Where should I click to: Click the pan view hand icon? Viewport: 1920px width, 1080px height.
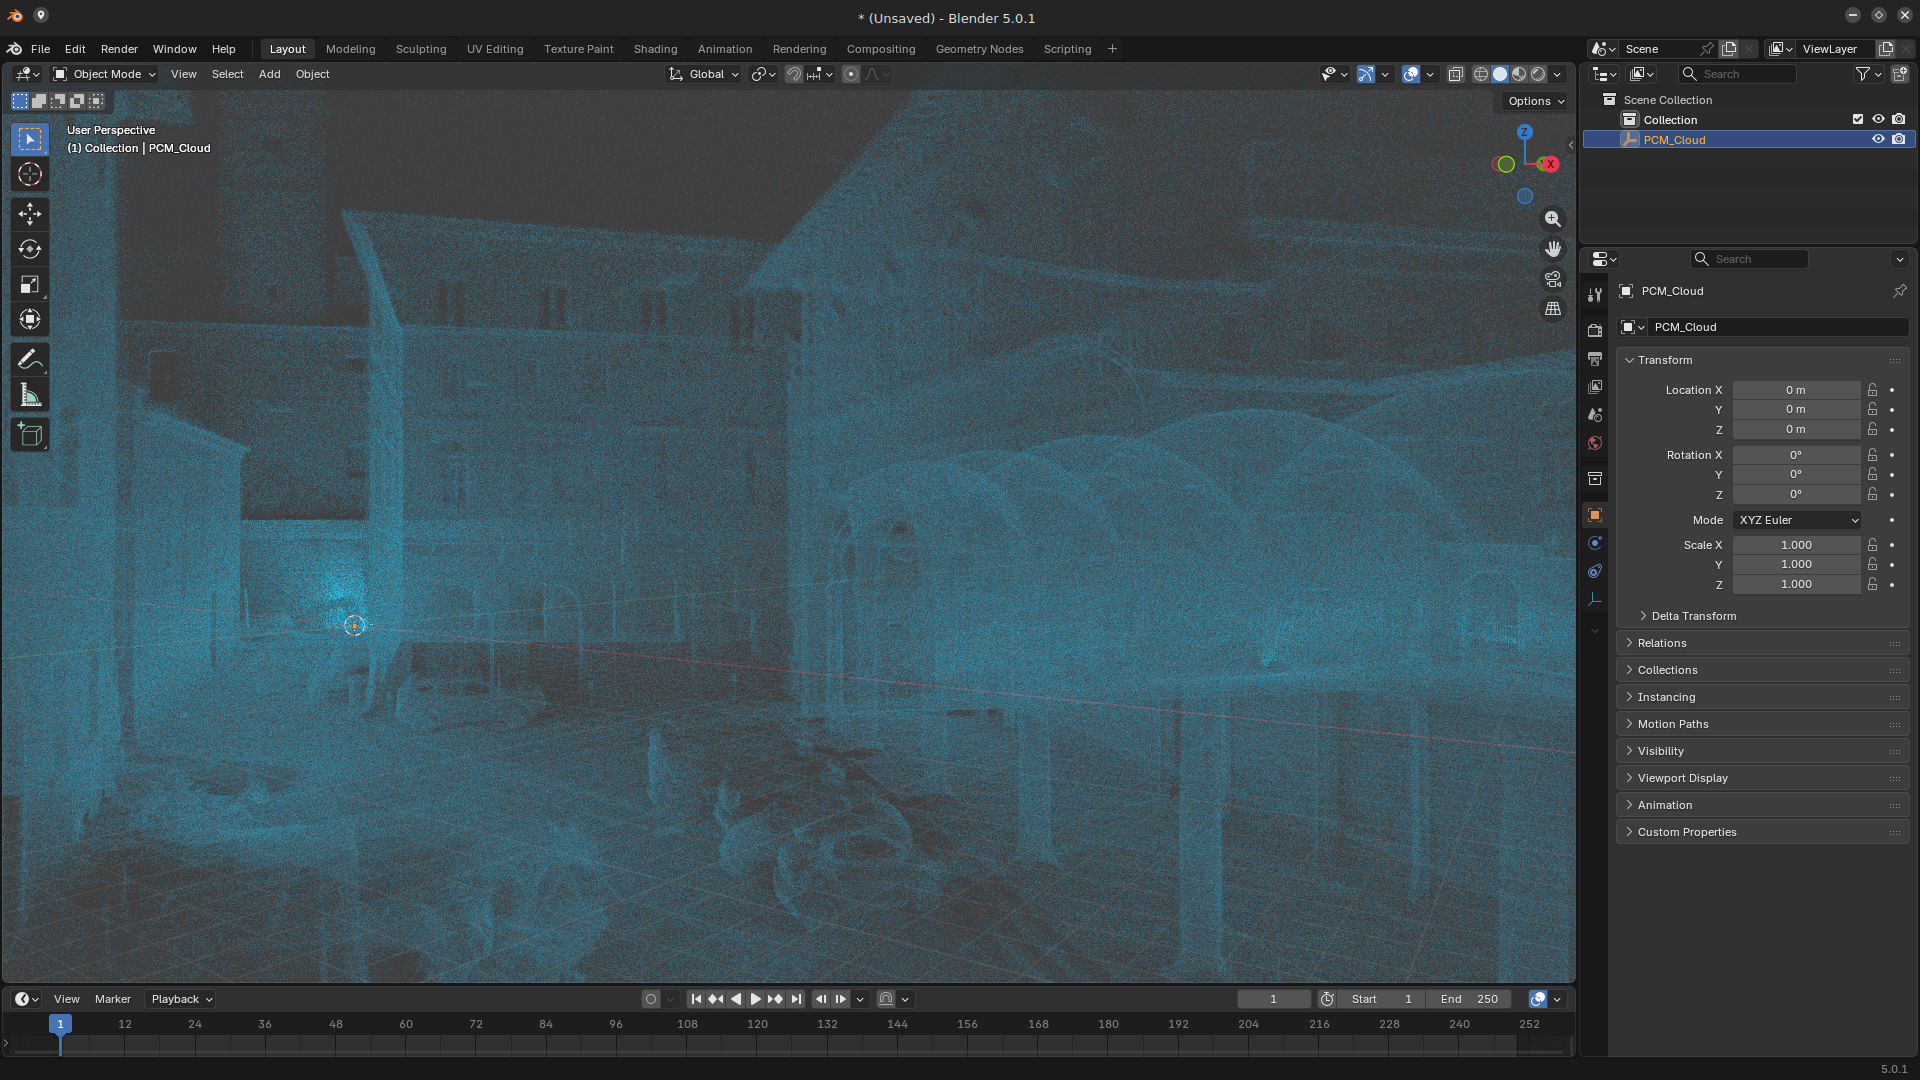(1552, 249)
